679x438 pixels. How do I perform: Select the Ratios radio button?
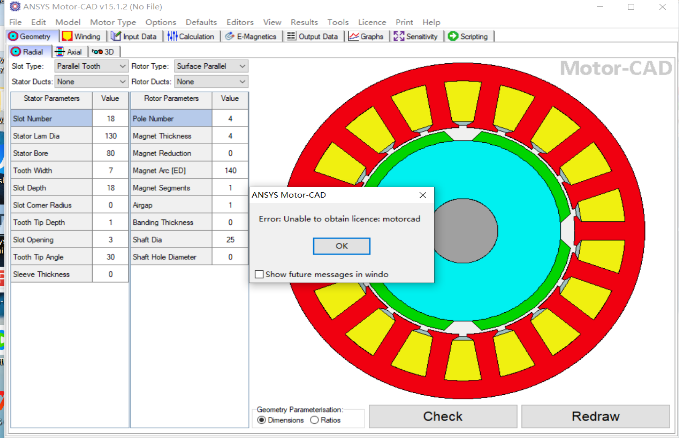click(x=315, y=420)
